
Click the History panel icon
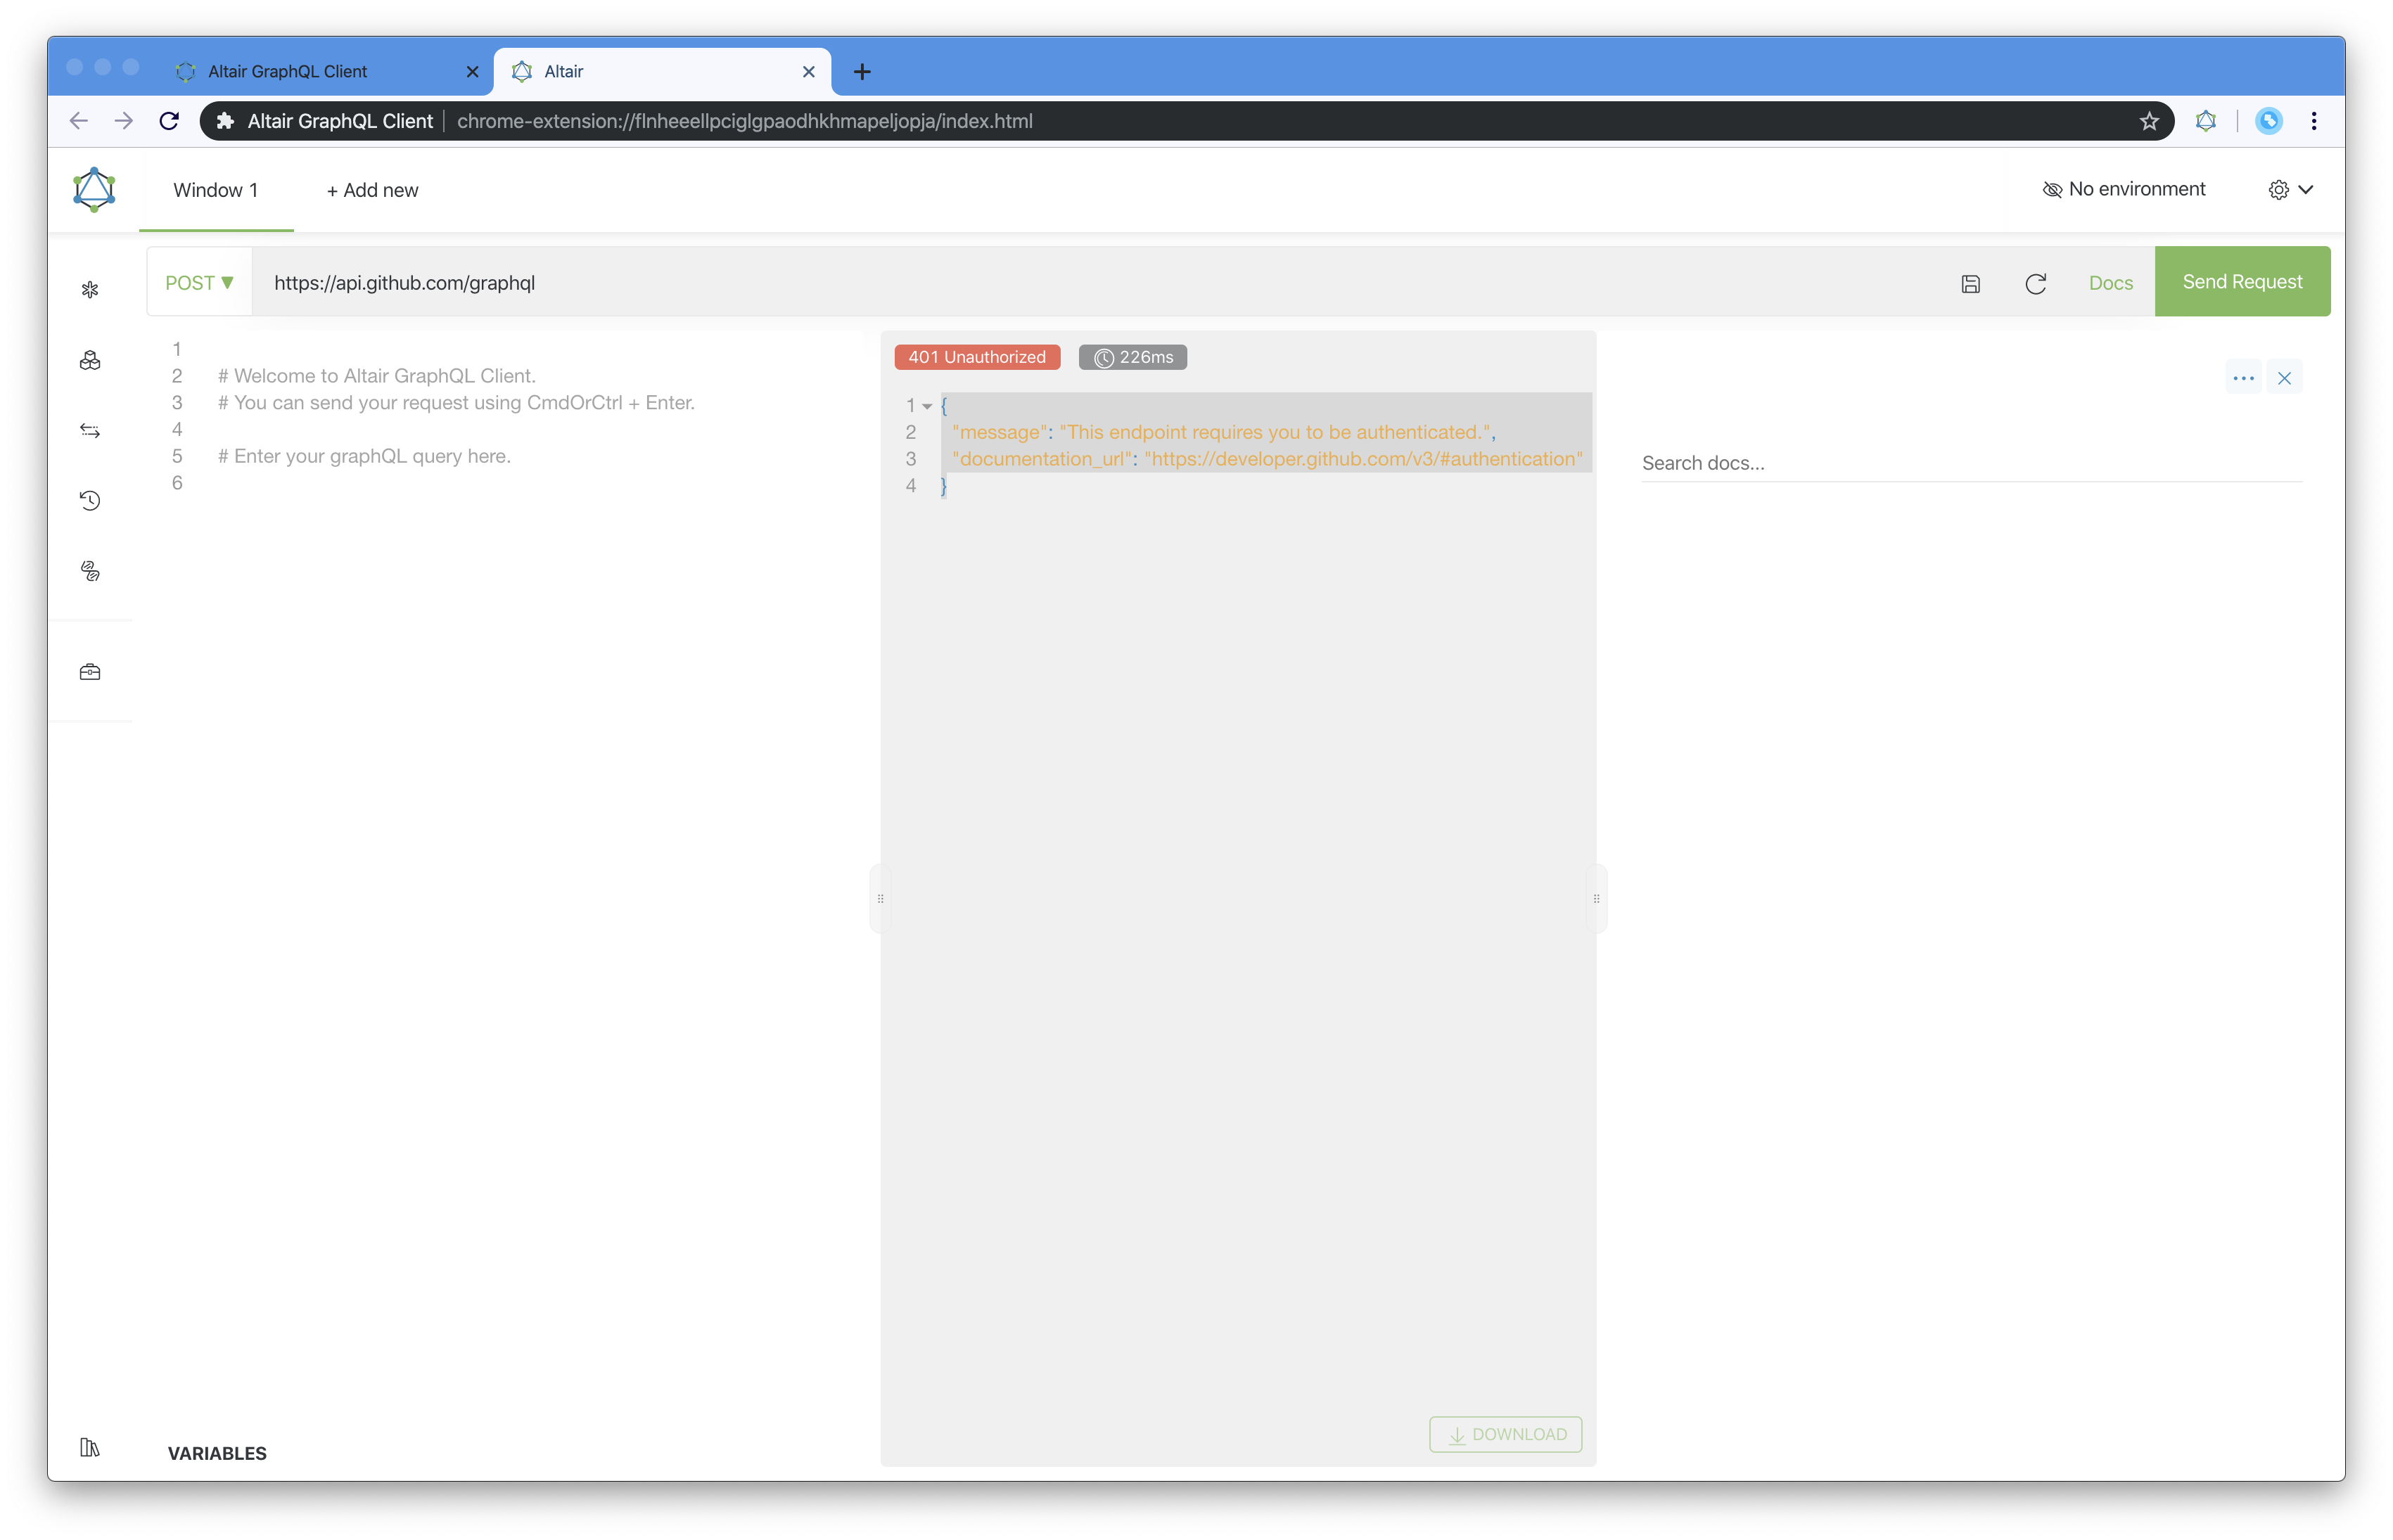92,501
